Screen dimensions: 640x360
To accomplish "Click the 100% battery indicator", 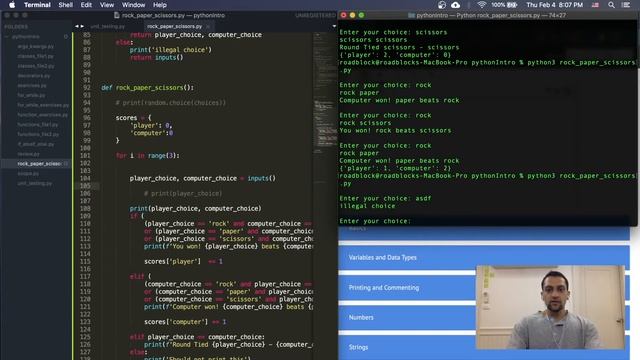I will point(504,5).
